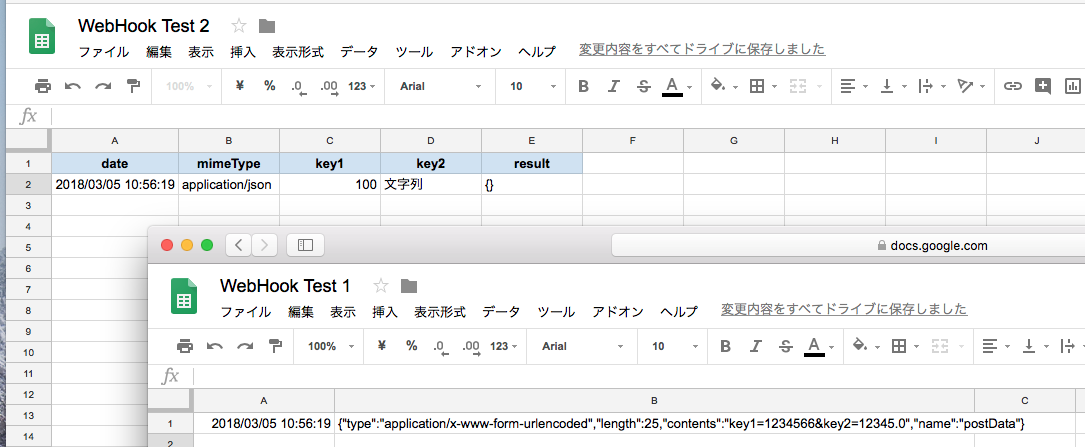
Task: Click insert link icon in WebHook Test 2
Action: 1013,86
